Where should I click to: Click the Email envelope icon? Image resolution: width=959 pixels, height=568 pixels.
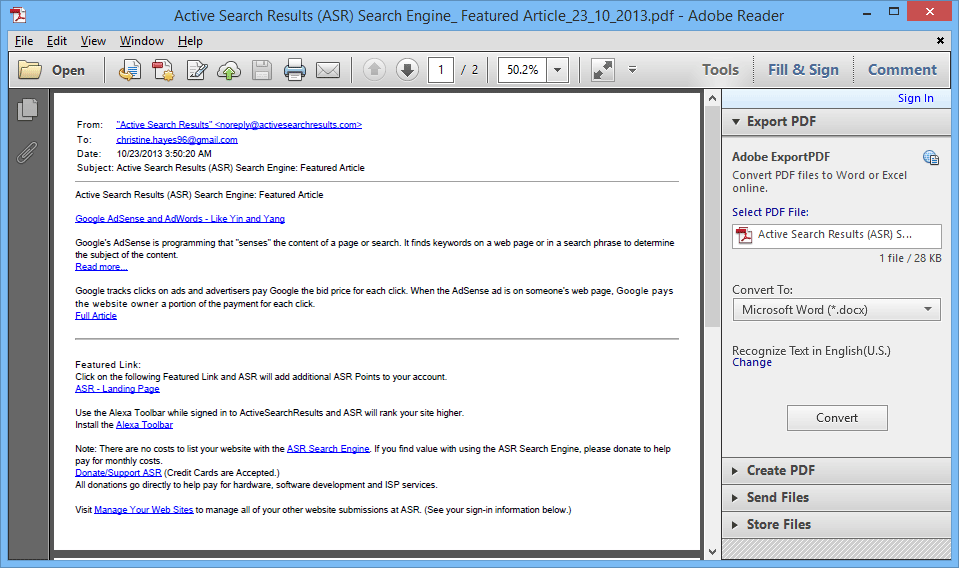[x=328, y=70]
